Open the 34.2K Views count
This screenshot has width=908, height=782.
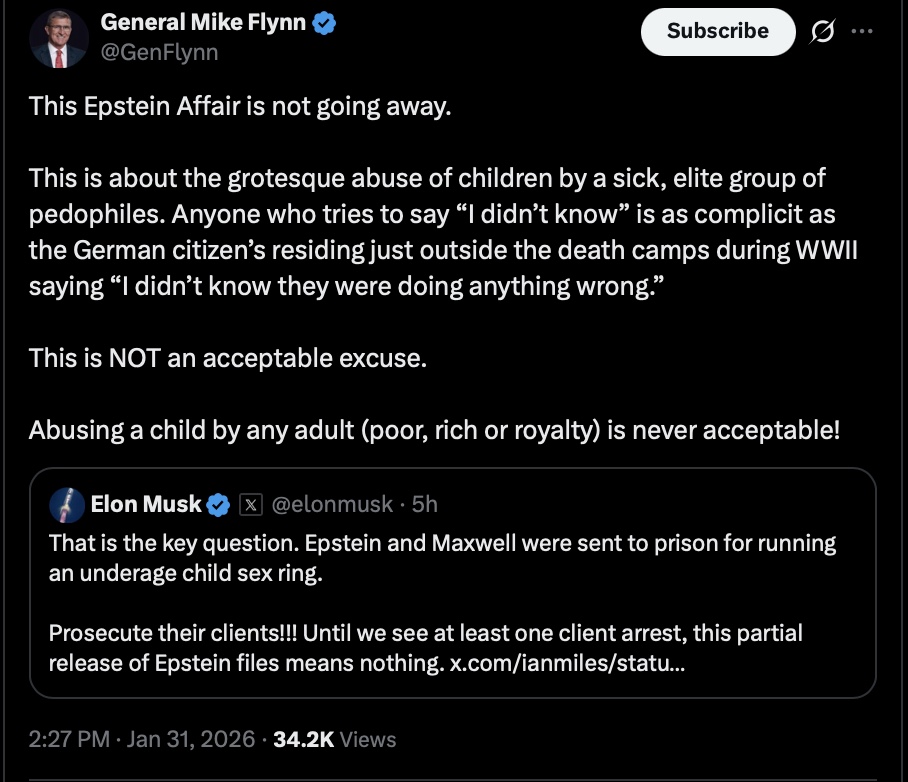(335, 740)
